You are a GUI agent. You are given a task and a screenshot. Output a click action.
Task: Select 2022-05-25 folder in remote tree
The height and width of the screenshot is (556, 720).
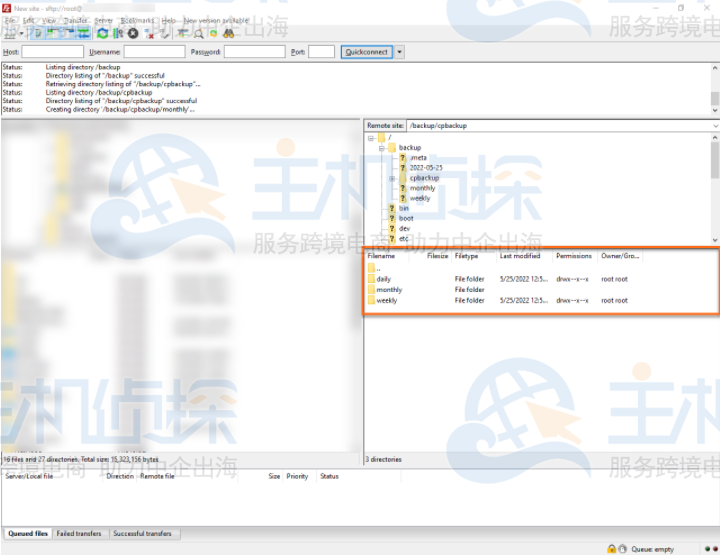(x=426, y=168)
